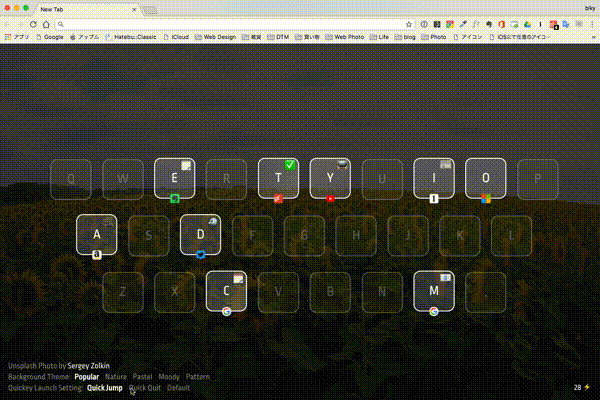Image resolution: width=600 pixels, height=400 pixels.
Task: Set launch setting to Quick Quit
Action: point(145,387)
